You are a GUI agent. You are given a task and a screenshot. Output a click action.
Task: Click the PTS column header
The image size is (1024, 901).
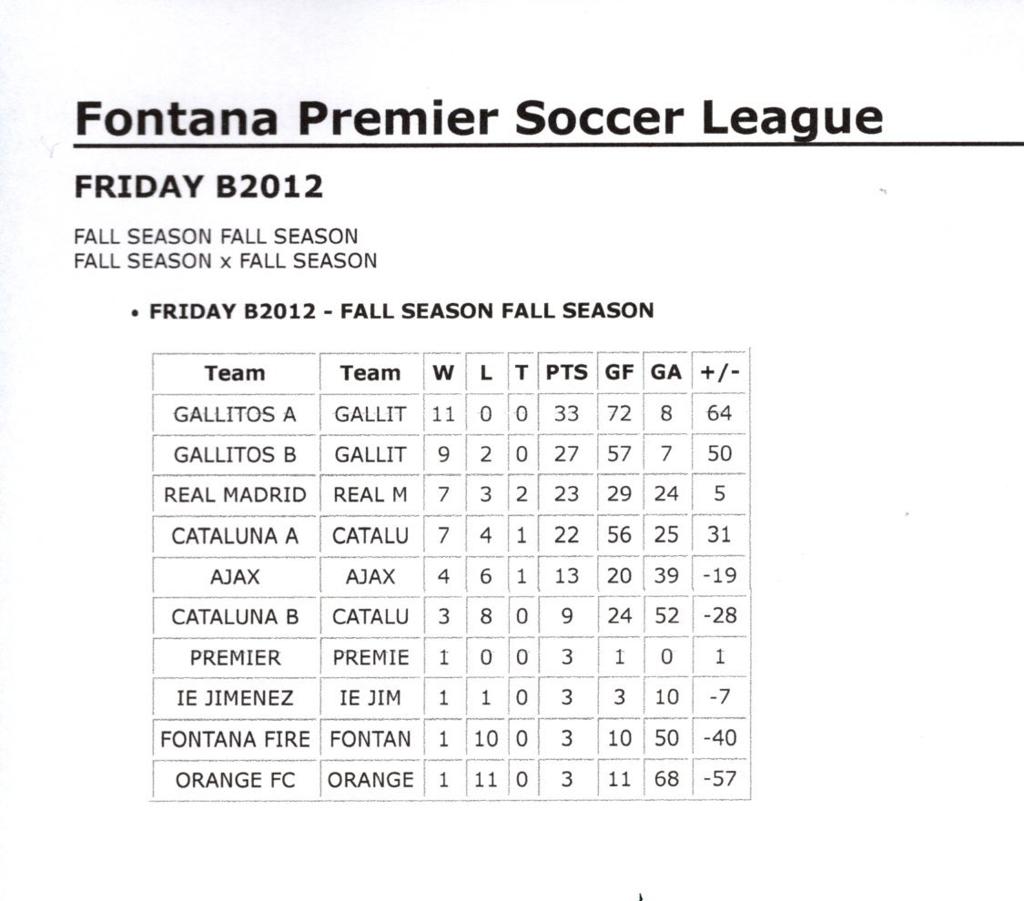[566, 373]
